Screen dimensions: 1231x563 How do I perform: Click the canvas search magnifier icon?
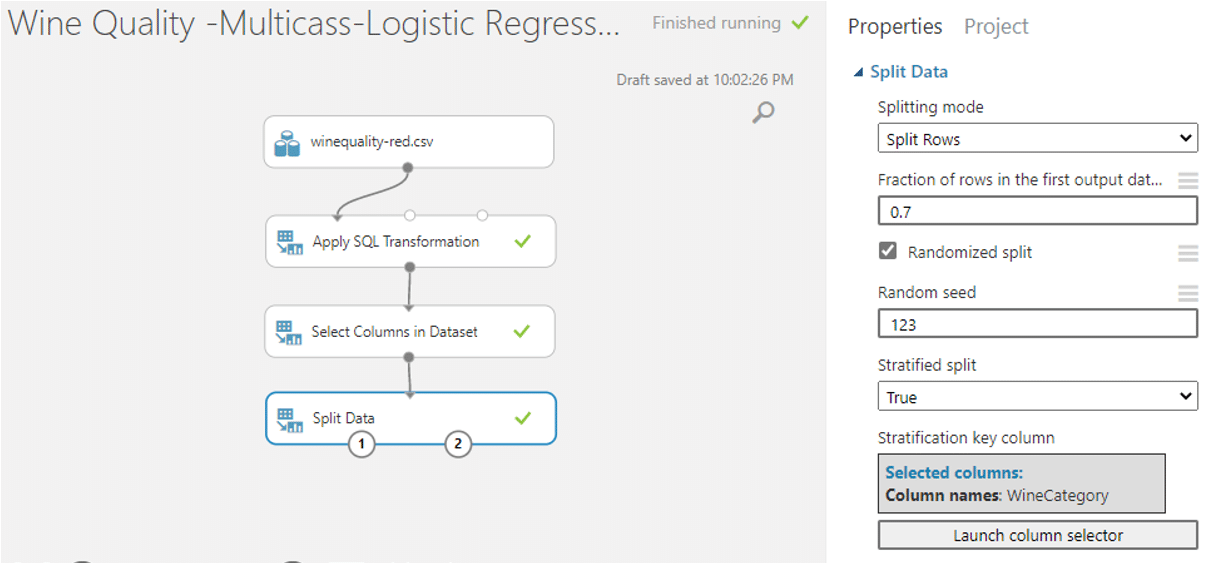pos(763,112)
